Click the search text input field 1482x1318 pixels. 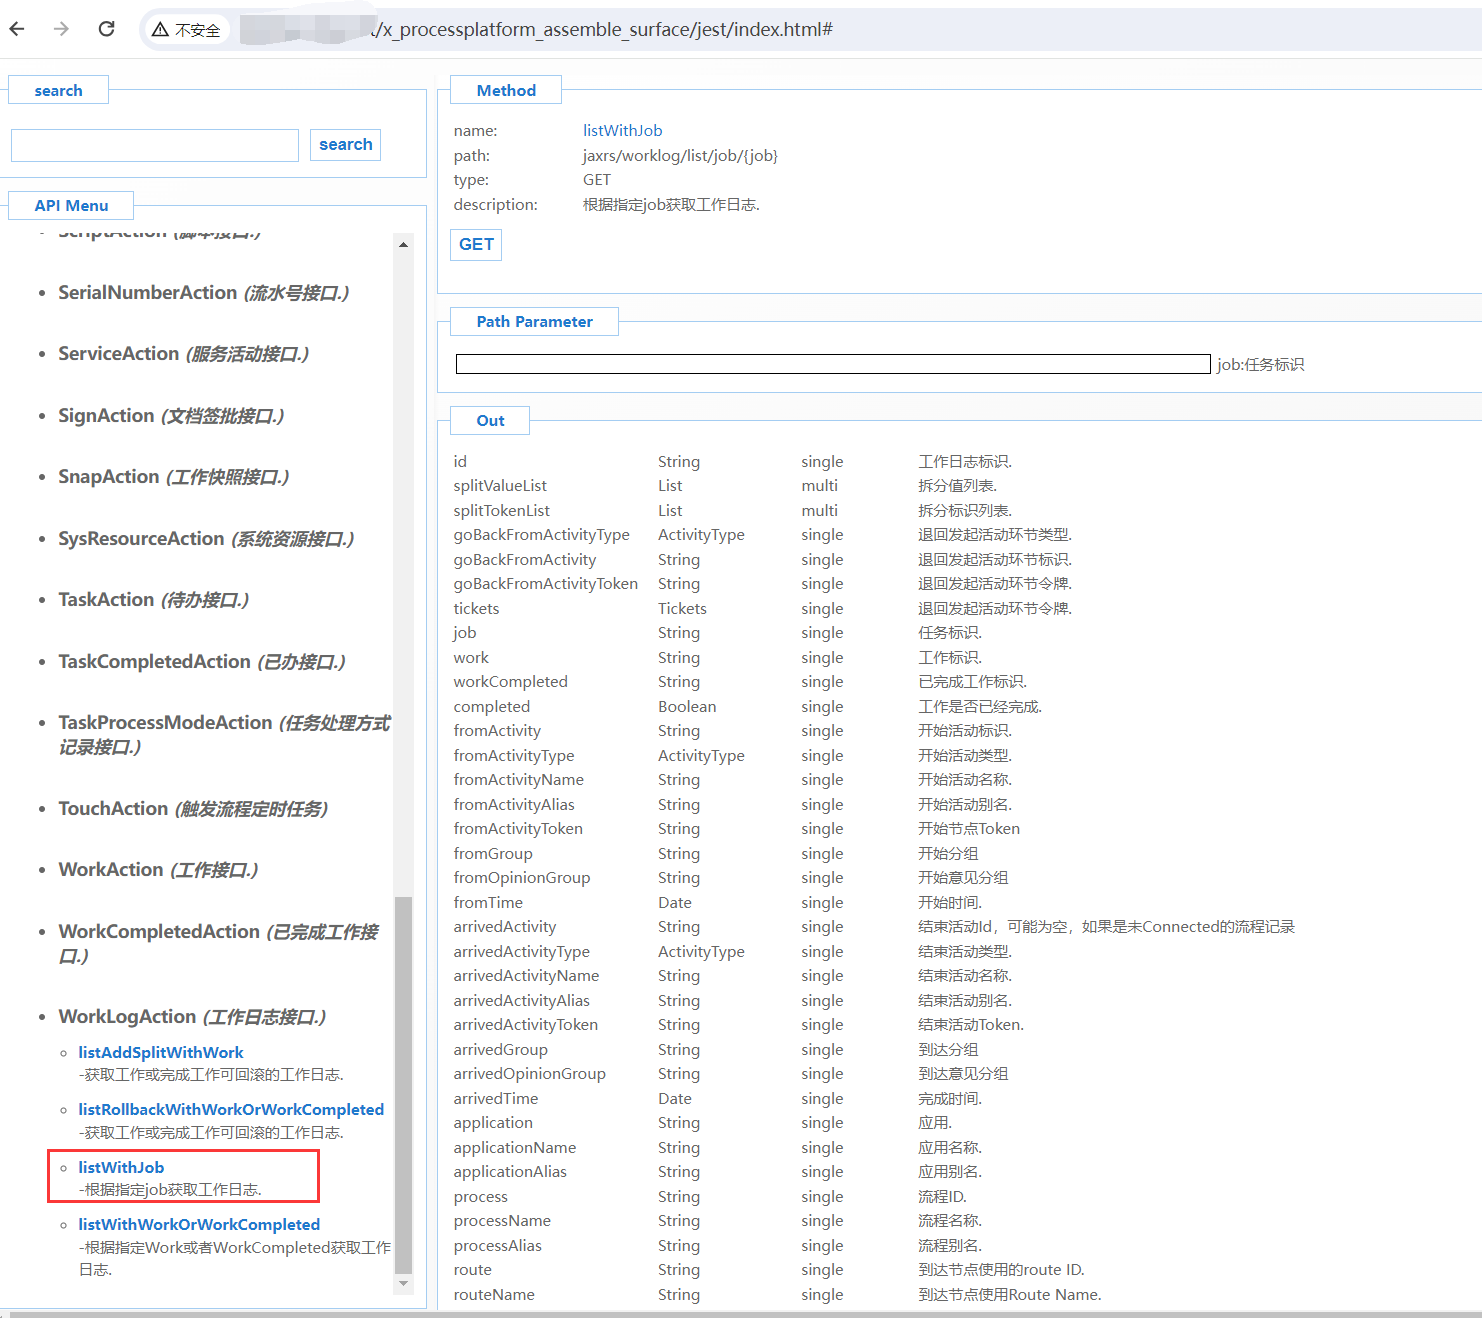click(155, 145)
